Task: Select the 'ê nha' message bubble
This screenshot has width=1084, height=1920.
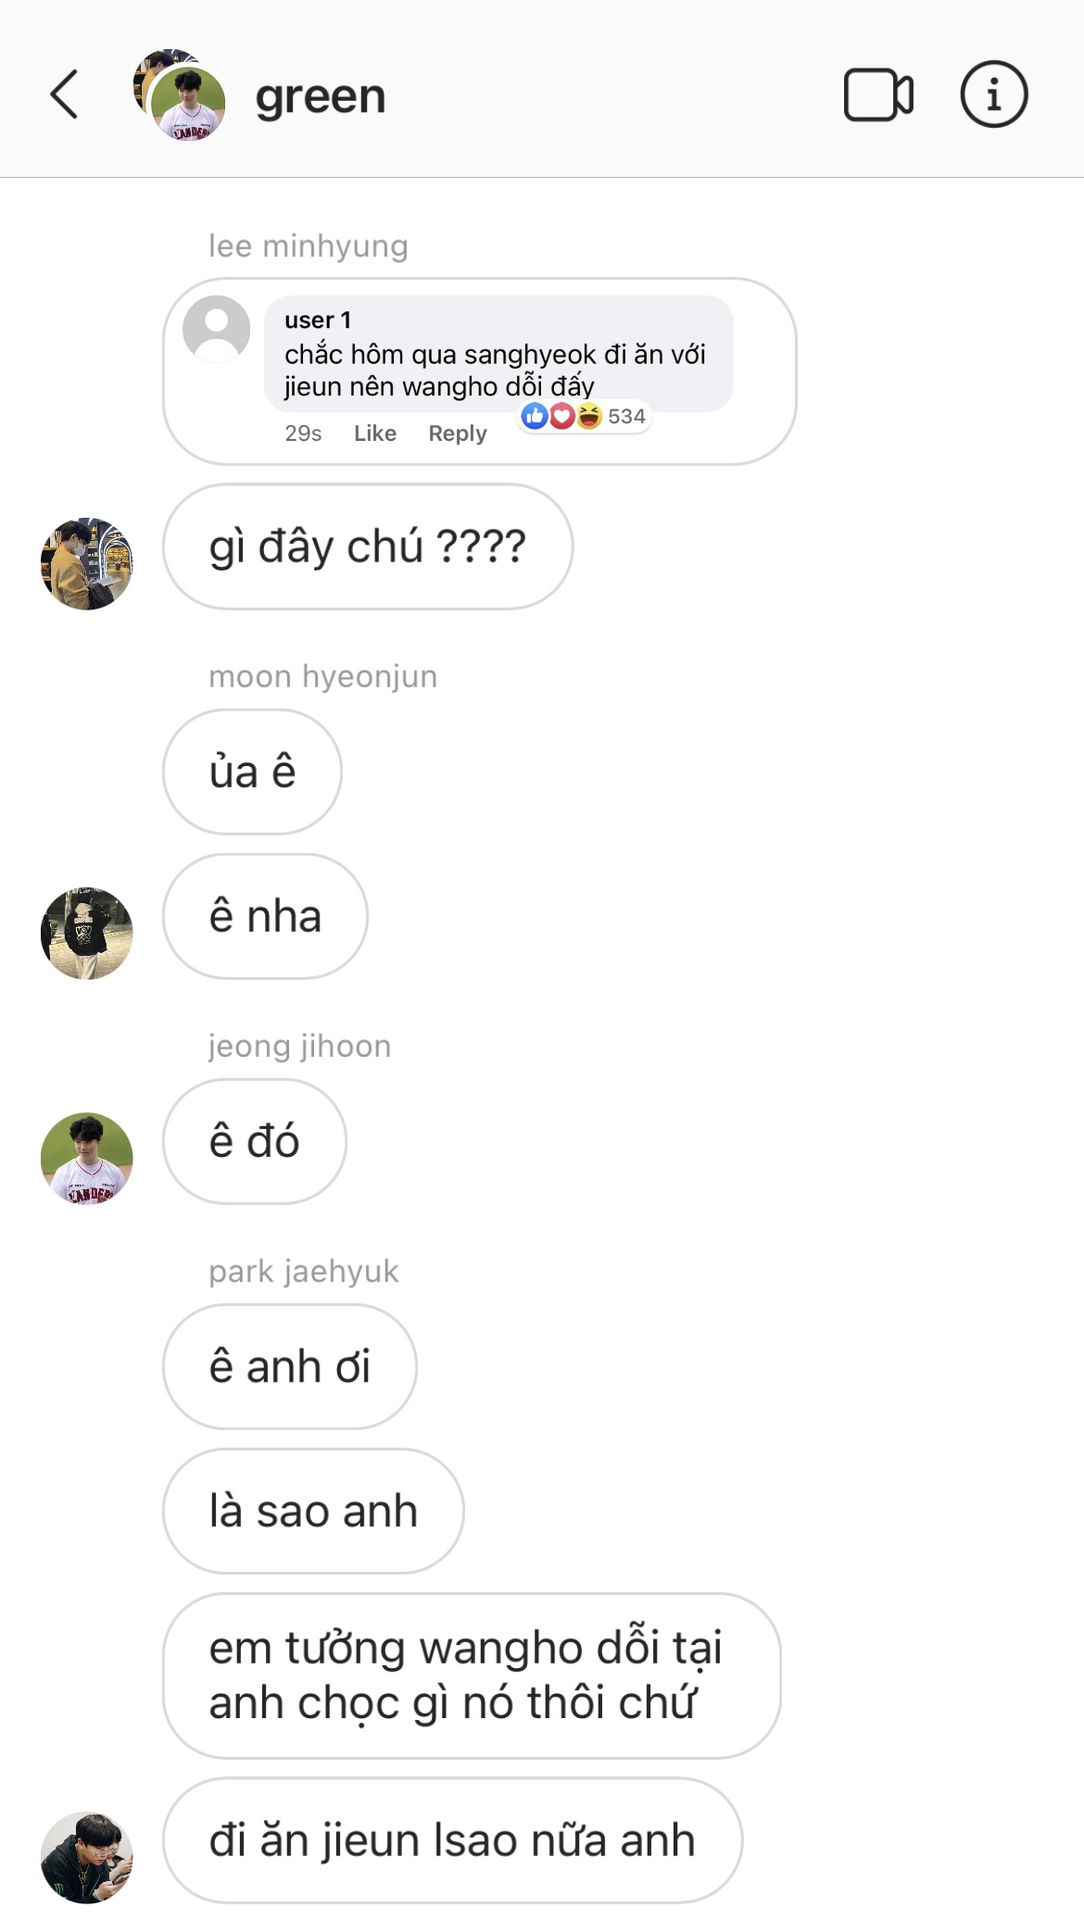Action: coord(265,916)
